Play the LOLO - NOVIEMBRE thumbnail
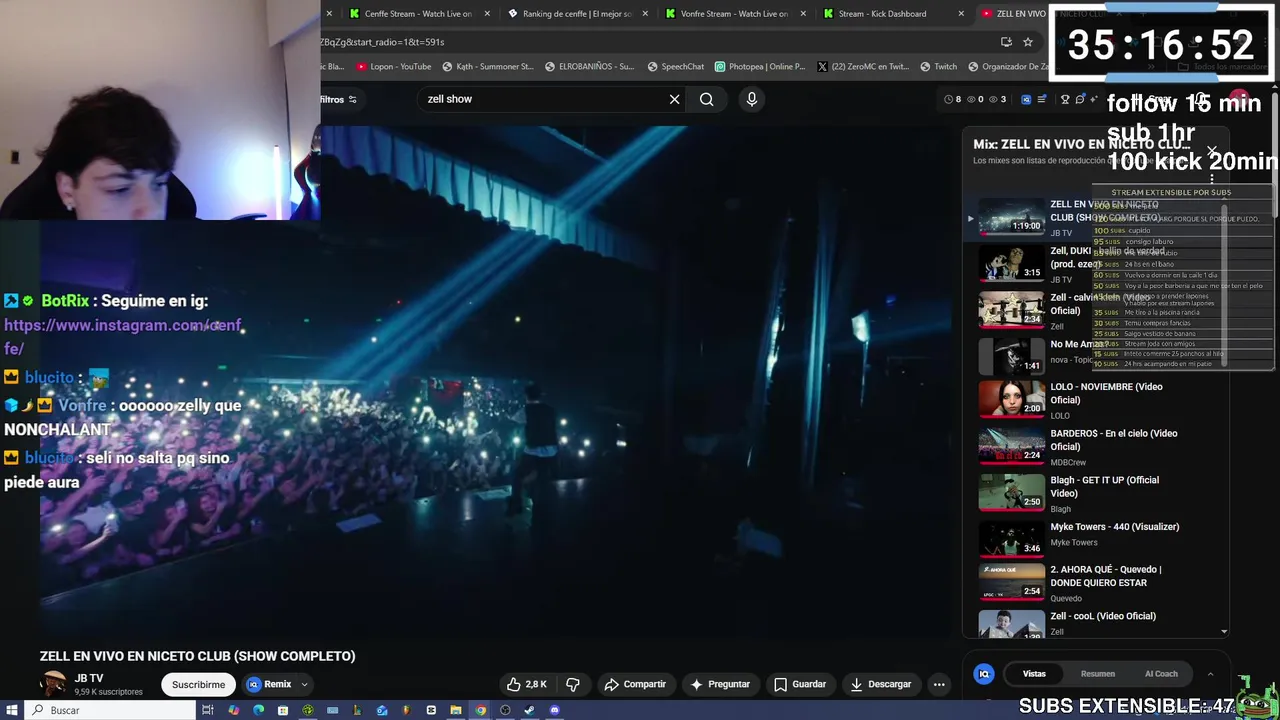1280x720 pixels. (1011, 399)
